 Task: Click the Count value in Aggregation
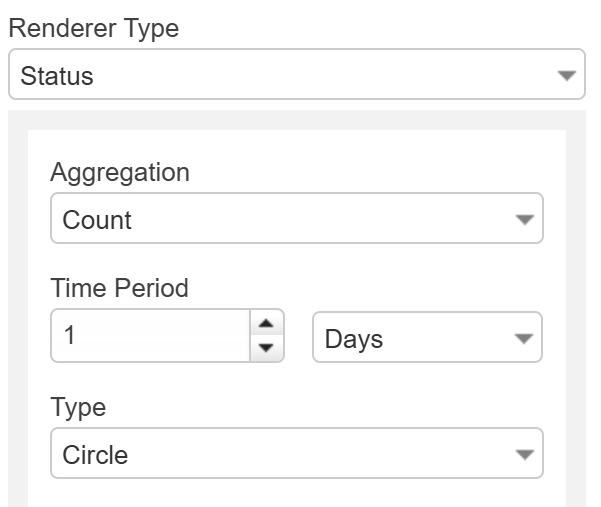point(97,220)
